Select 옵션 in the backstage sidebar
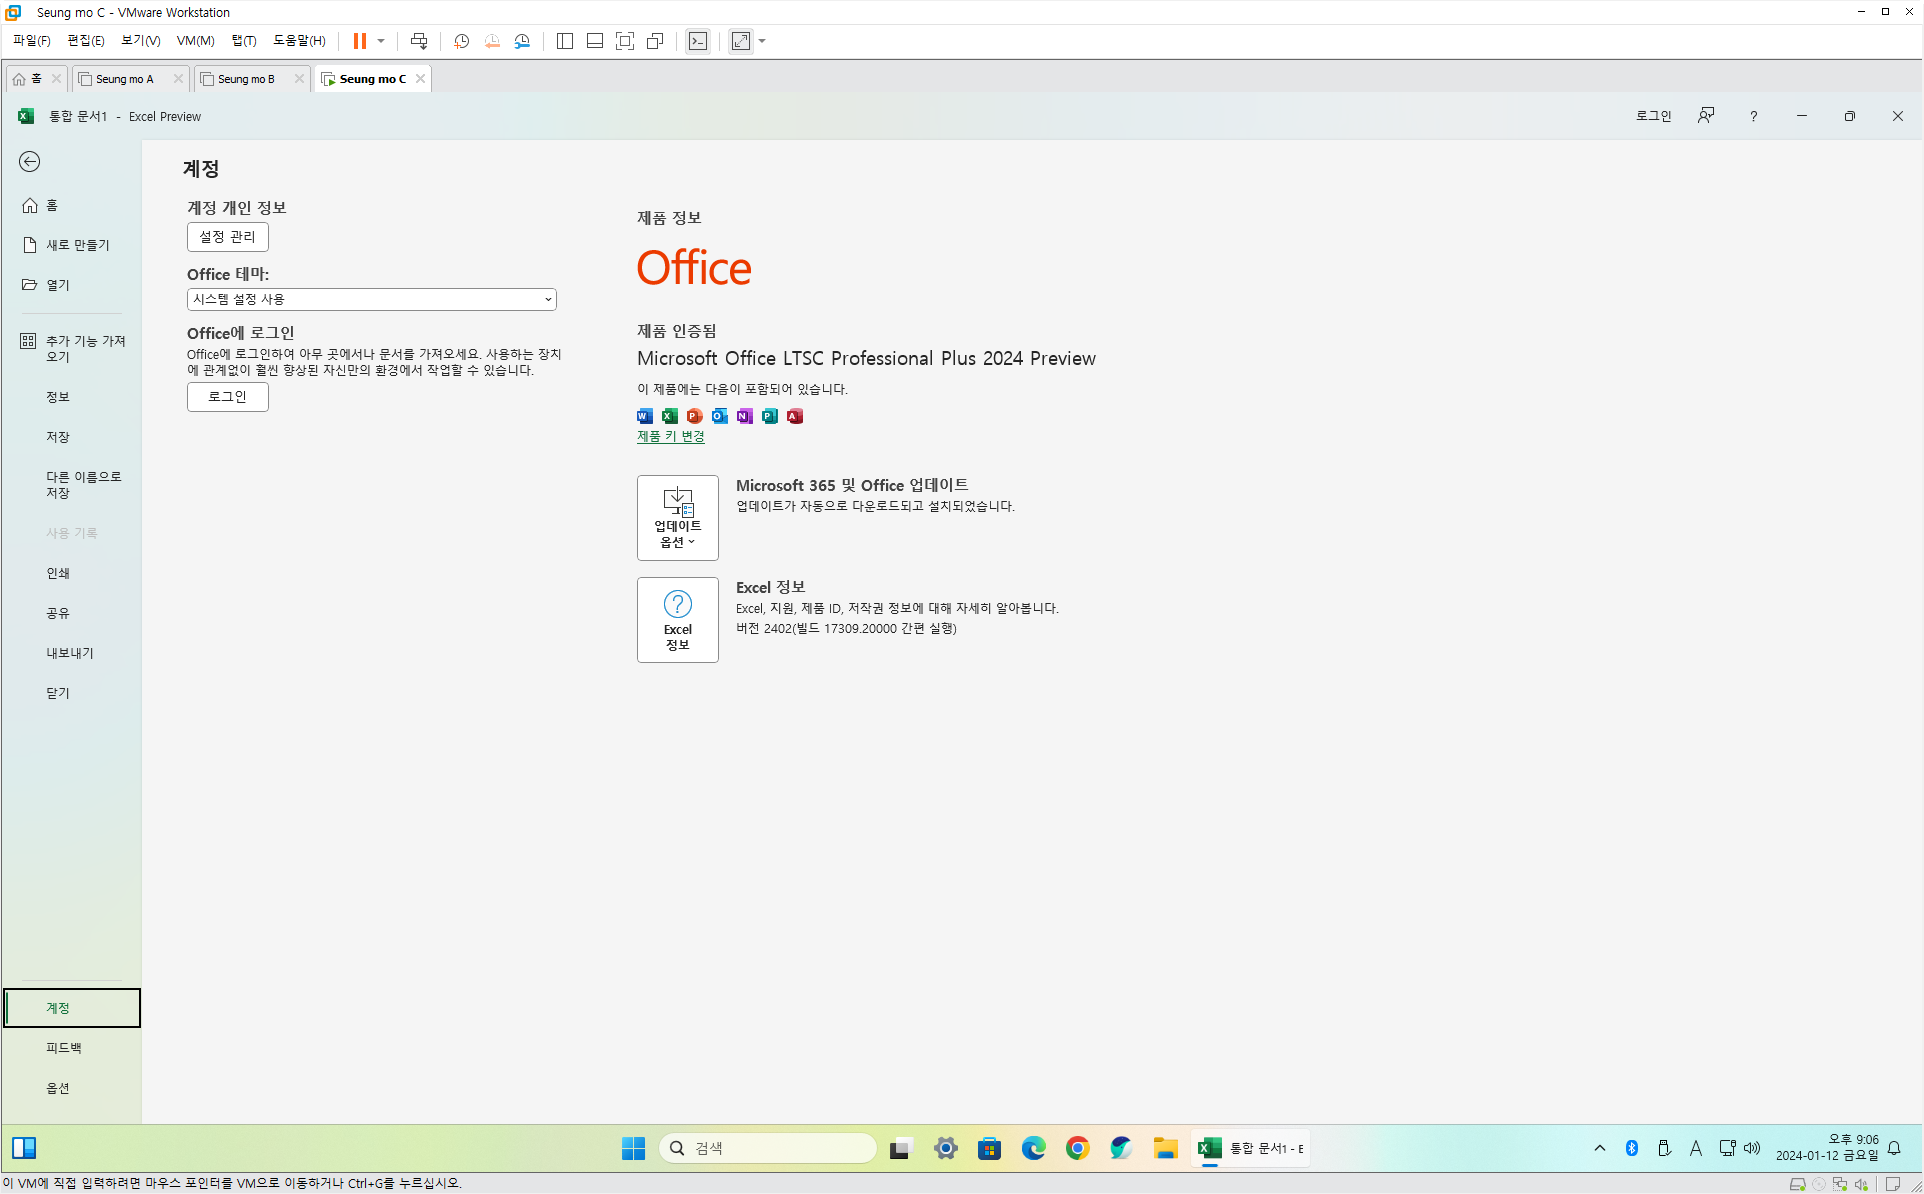 [x=58, y=1088]
